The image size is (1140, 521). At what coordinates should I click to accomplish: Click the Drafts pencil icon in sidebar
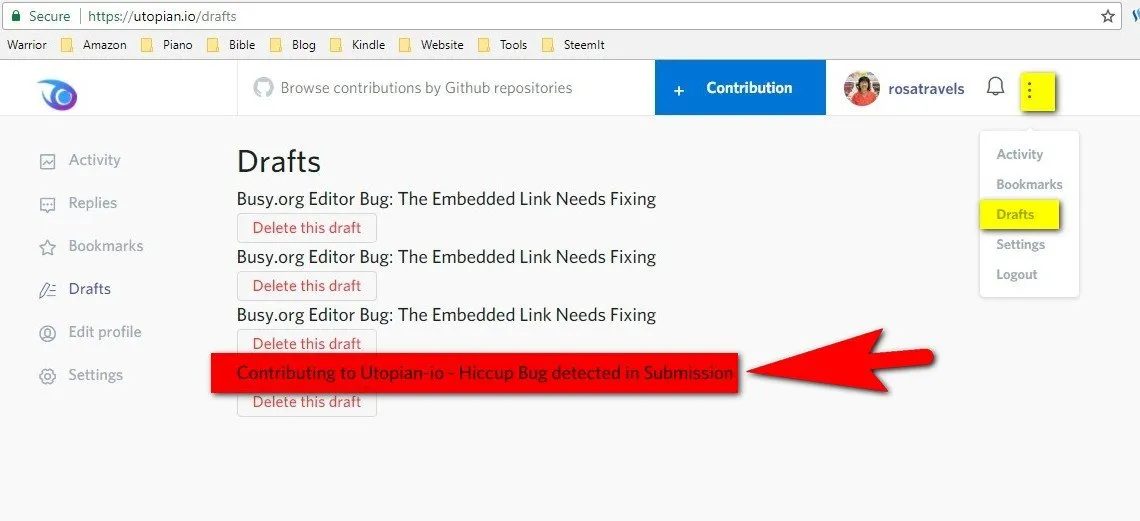click(47, 291)
